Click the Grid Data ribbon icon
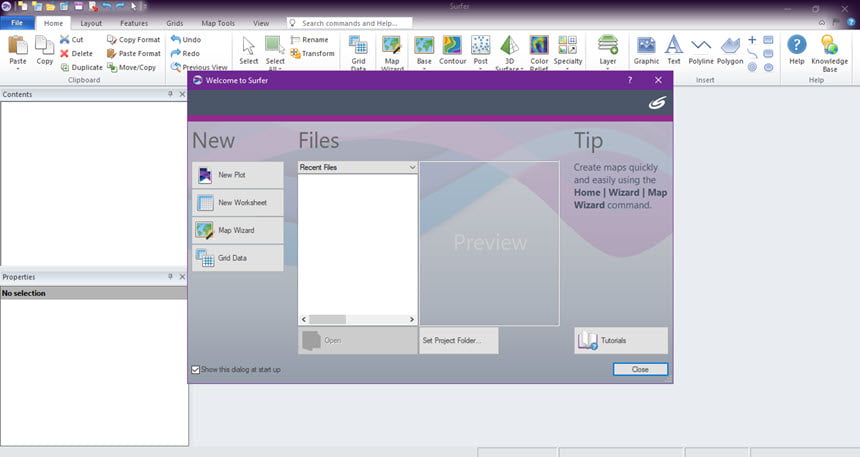 click(x=358, y=46)
